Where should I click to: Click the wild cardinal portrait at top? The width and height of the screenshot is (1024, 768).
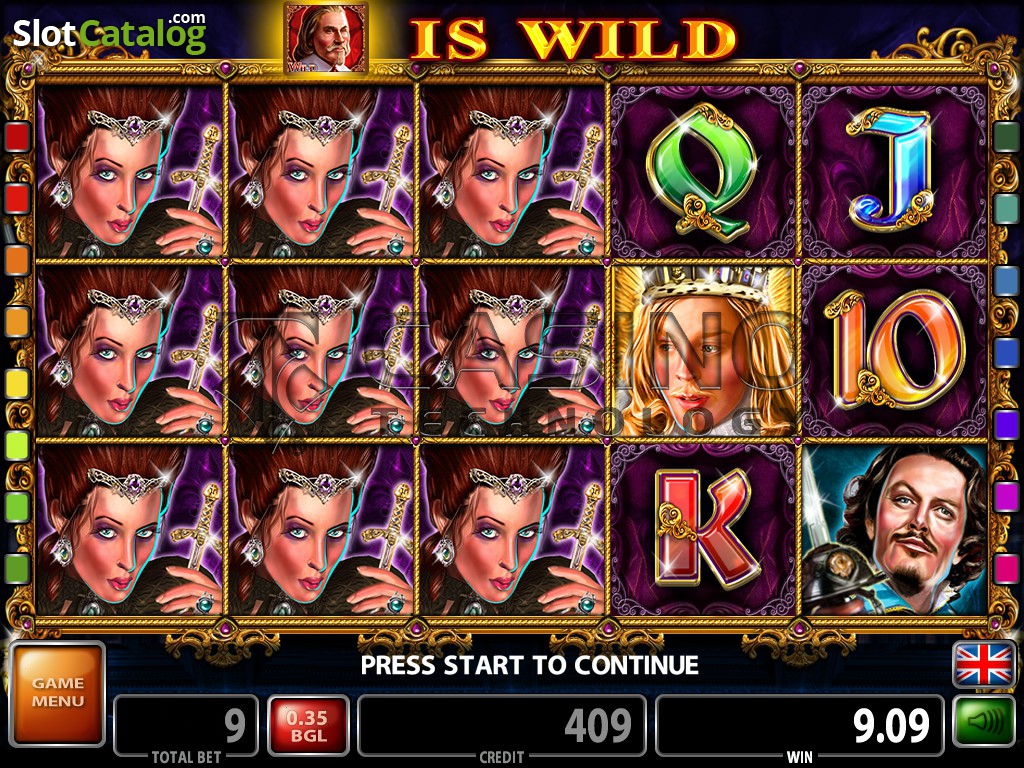326,39
